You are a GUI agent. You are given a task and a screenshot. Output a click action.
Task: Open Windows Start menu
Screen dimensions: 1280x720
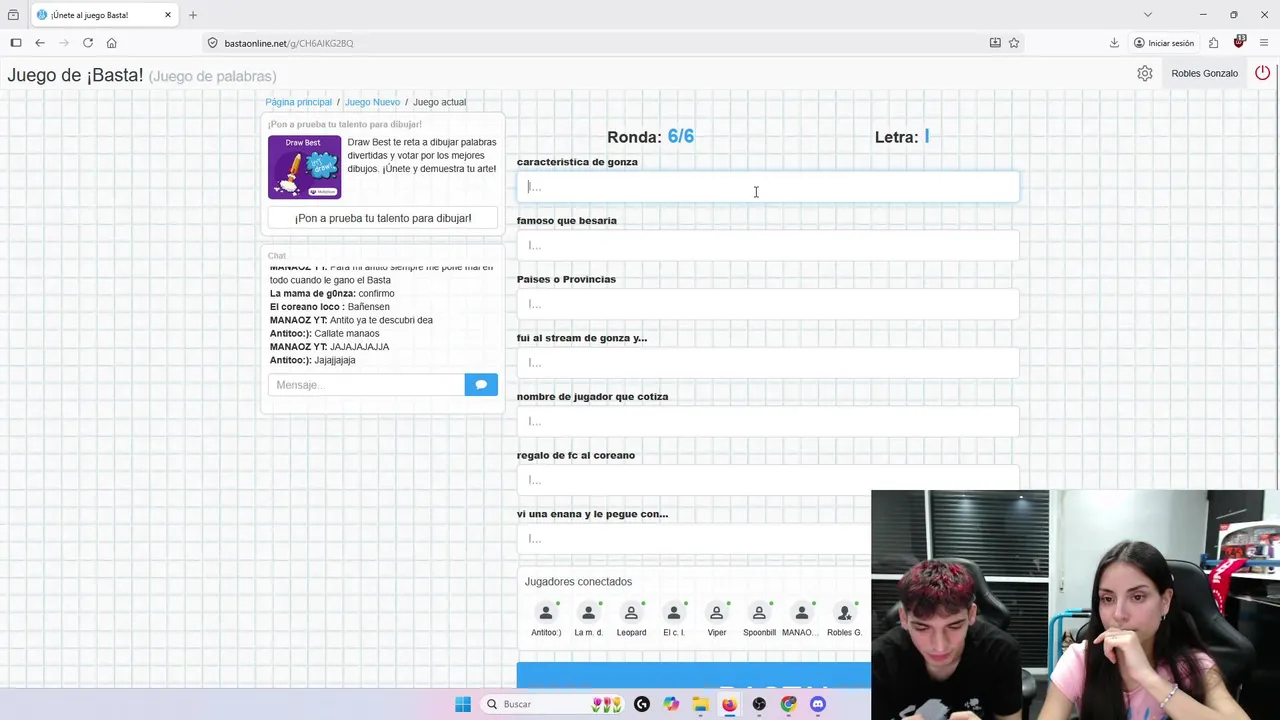click(463, 704)
